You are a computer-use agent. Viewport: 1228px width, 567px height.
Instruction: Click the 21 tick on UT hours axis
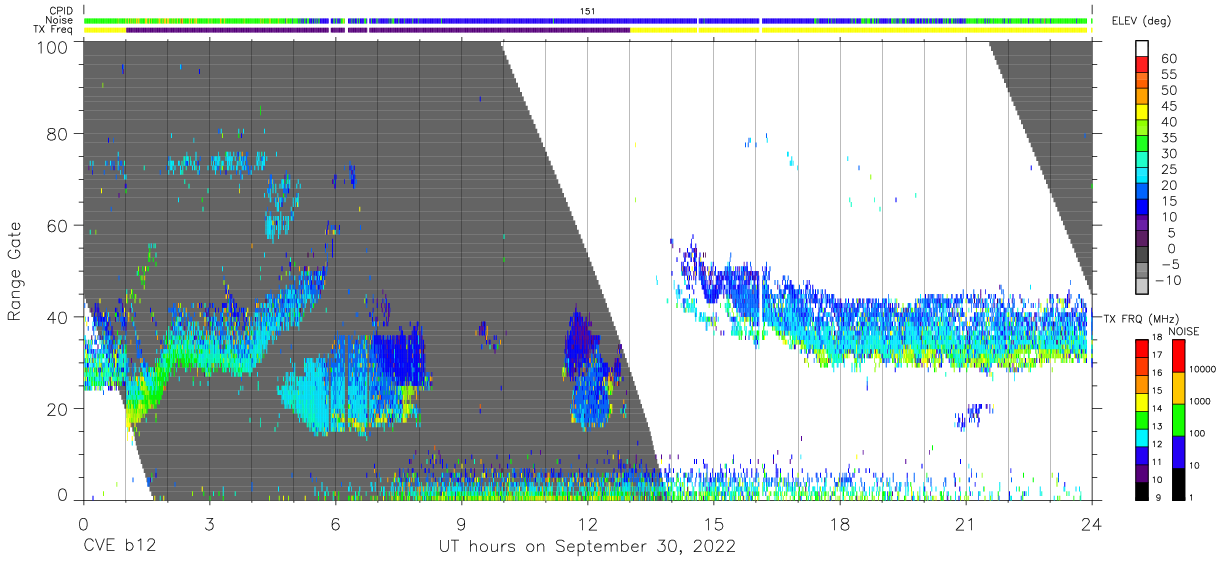(965, 523)
